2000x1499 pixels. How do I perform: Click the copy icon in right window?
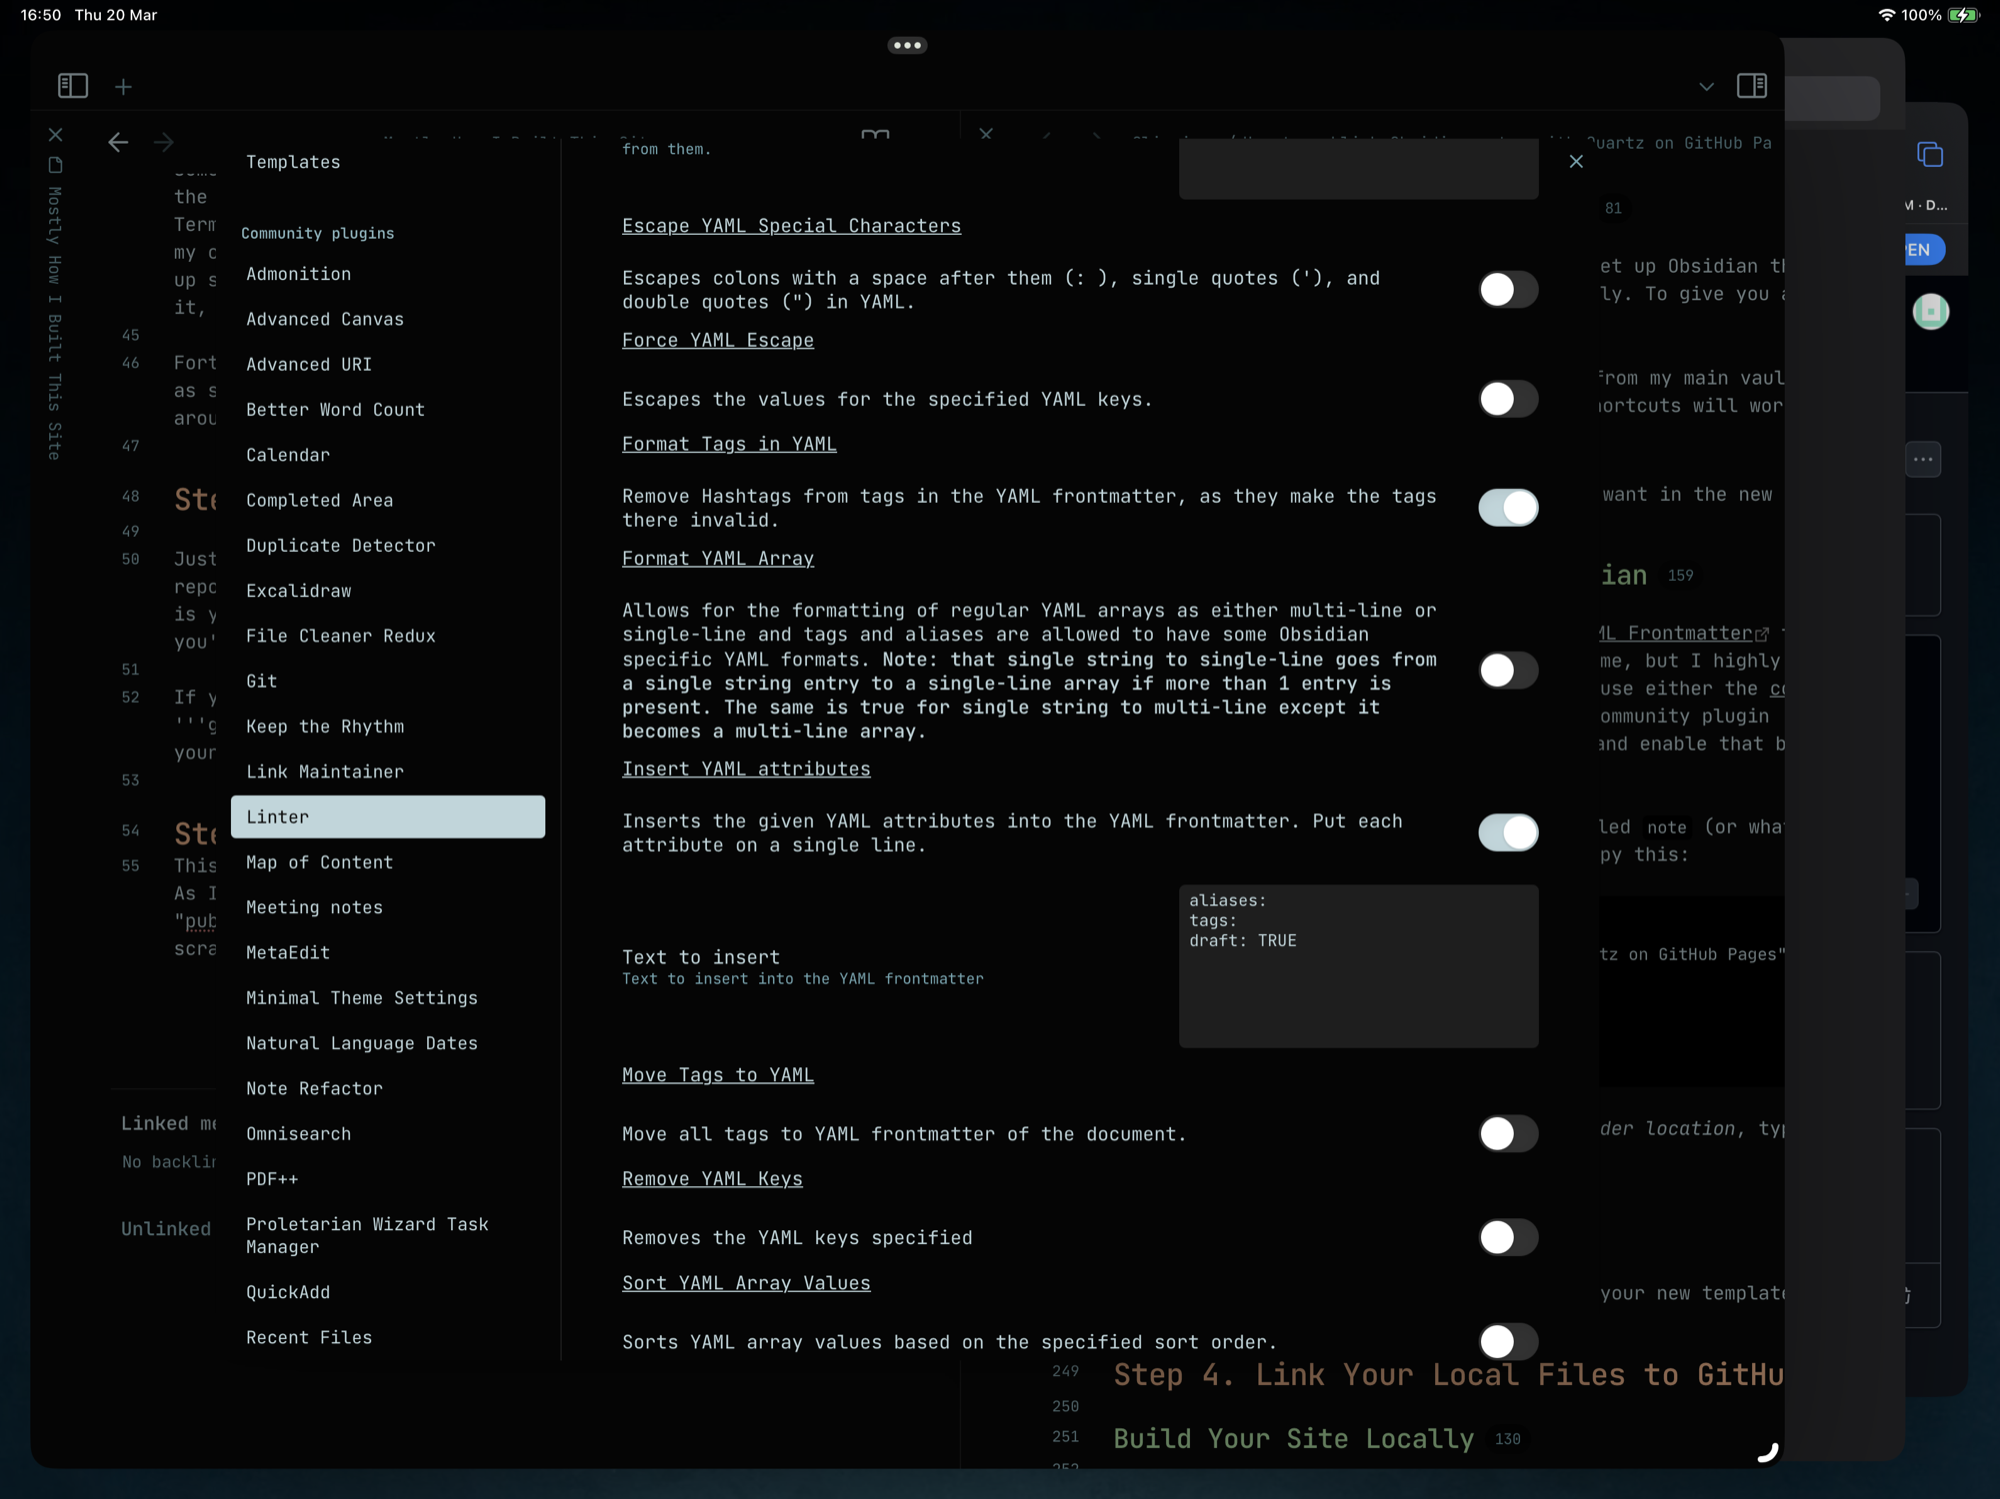(1930, 155)
